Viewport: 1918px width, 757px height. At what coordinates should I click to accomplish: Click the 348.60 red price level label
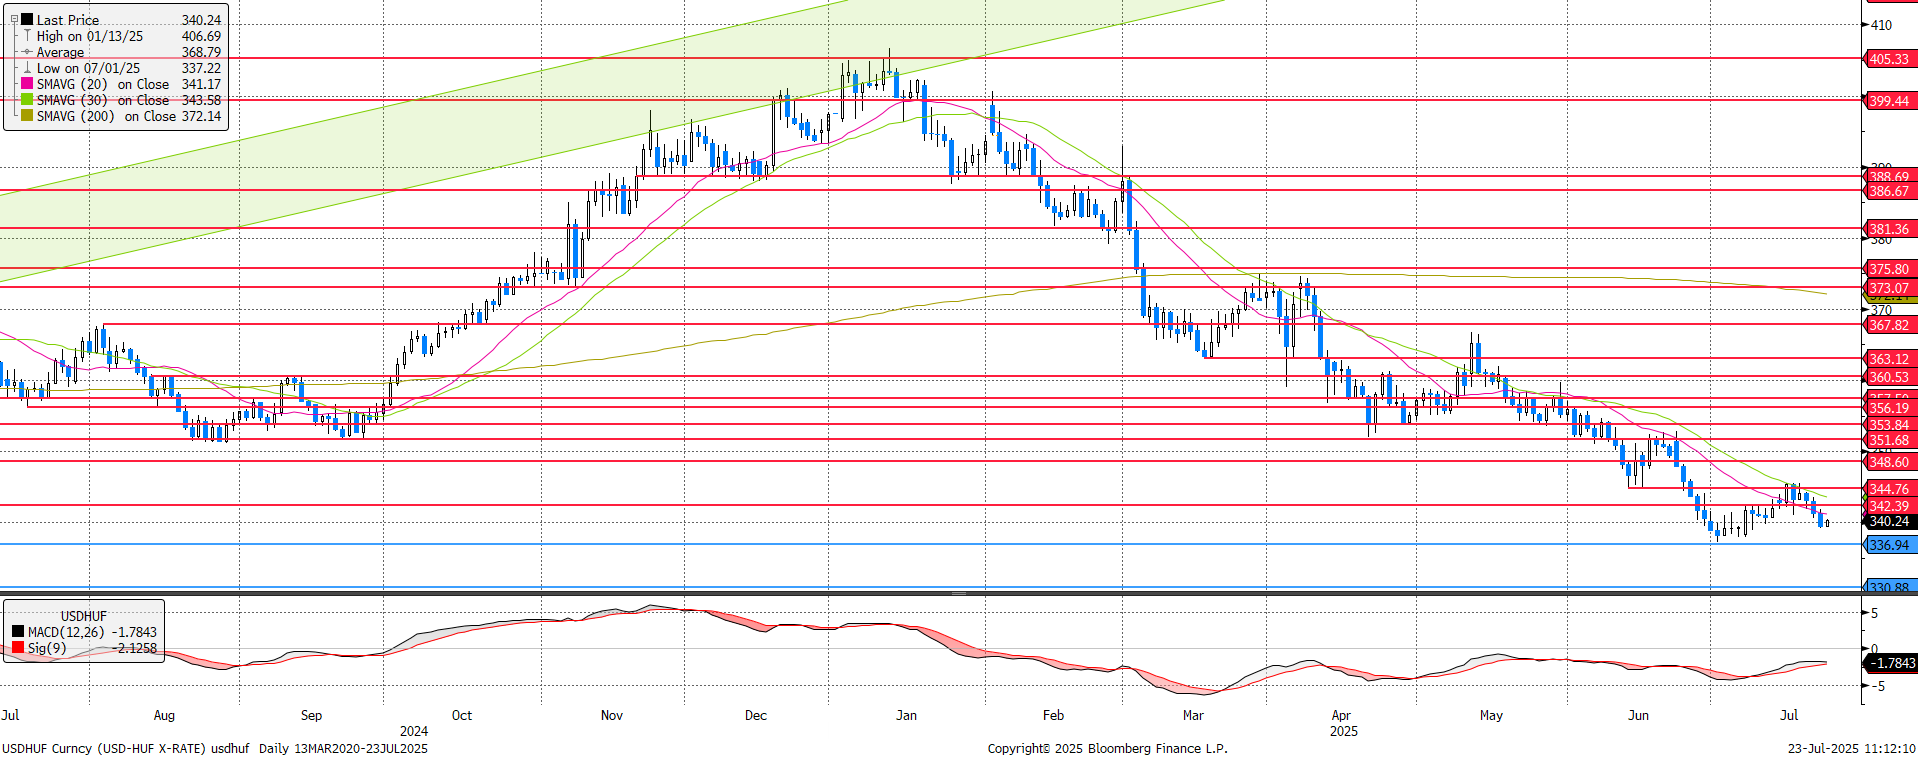pos(1890,462)
